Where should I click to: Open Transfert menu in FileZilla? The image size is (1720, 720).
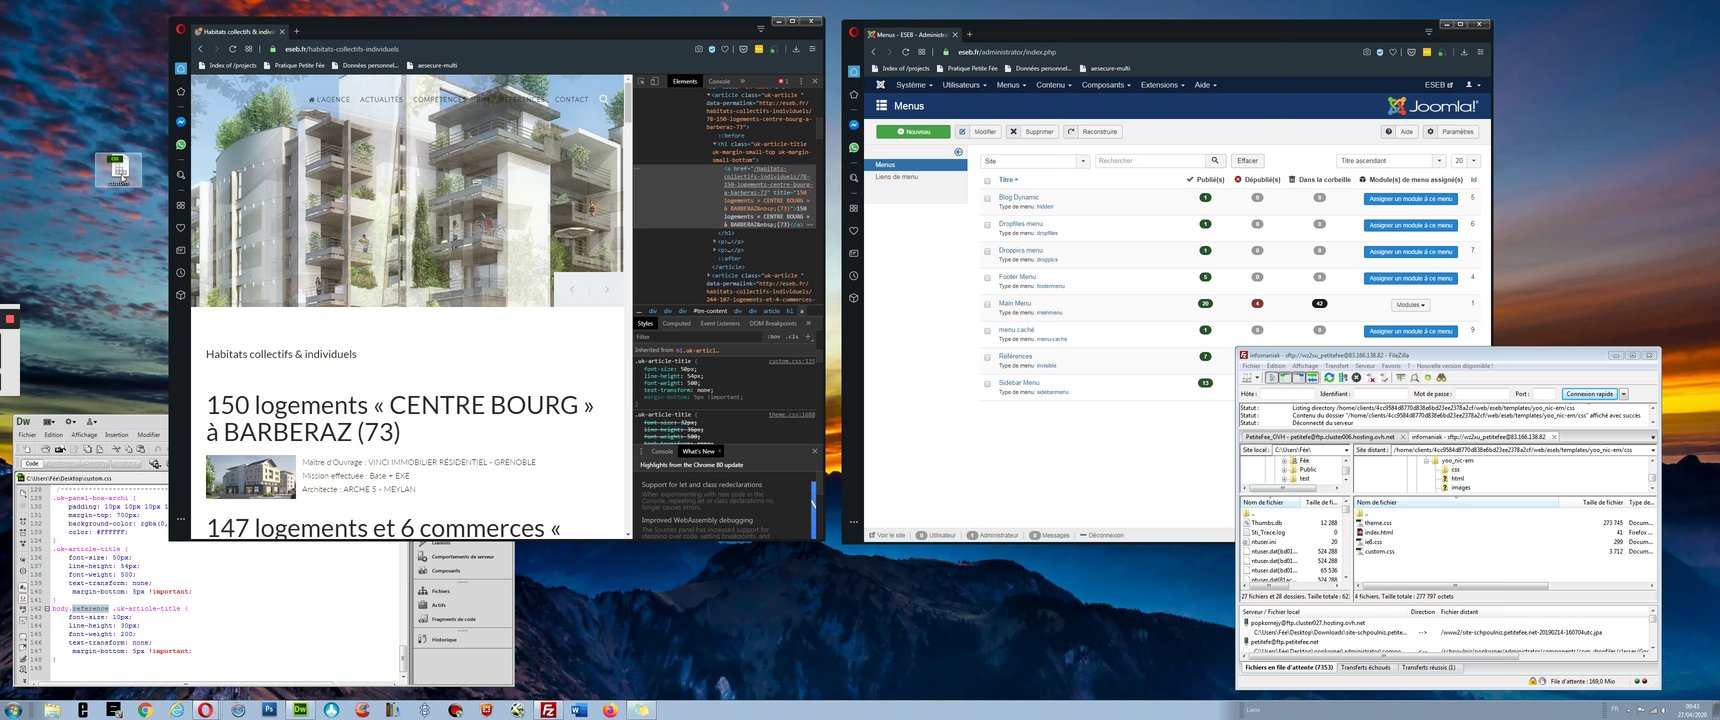coord(1337,366)
